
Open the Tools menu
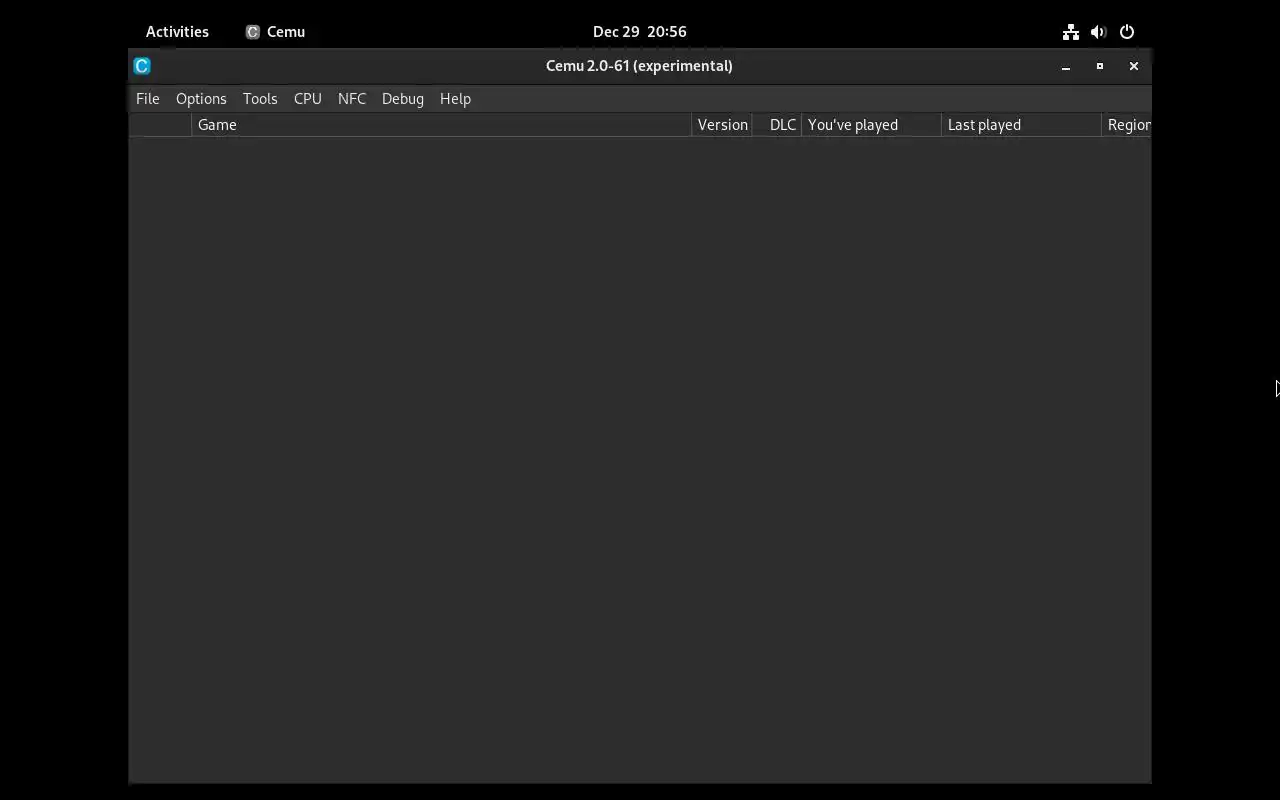[x=260, y=99]
